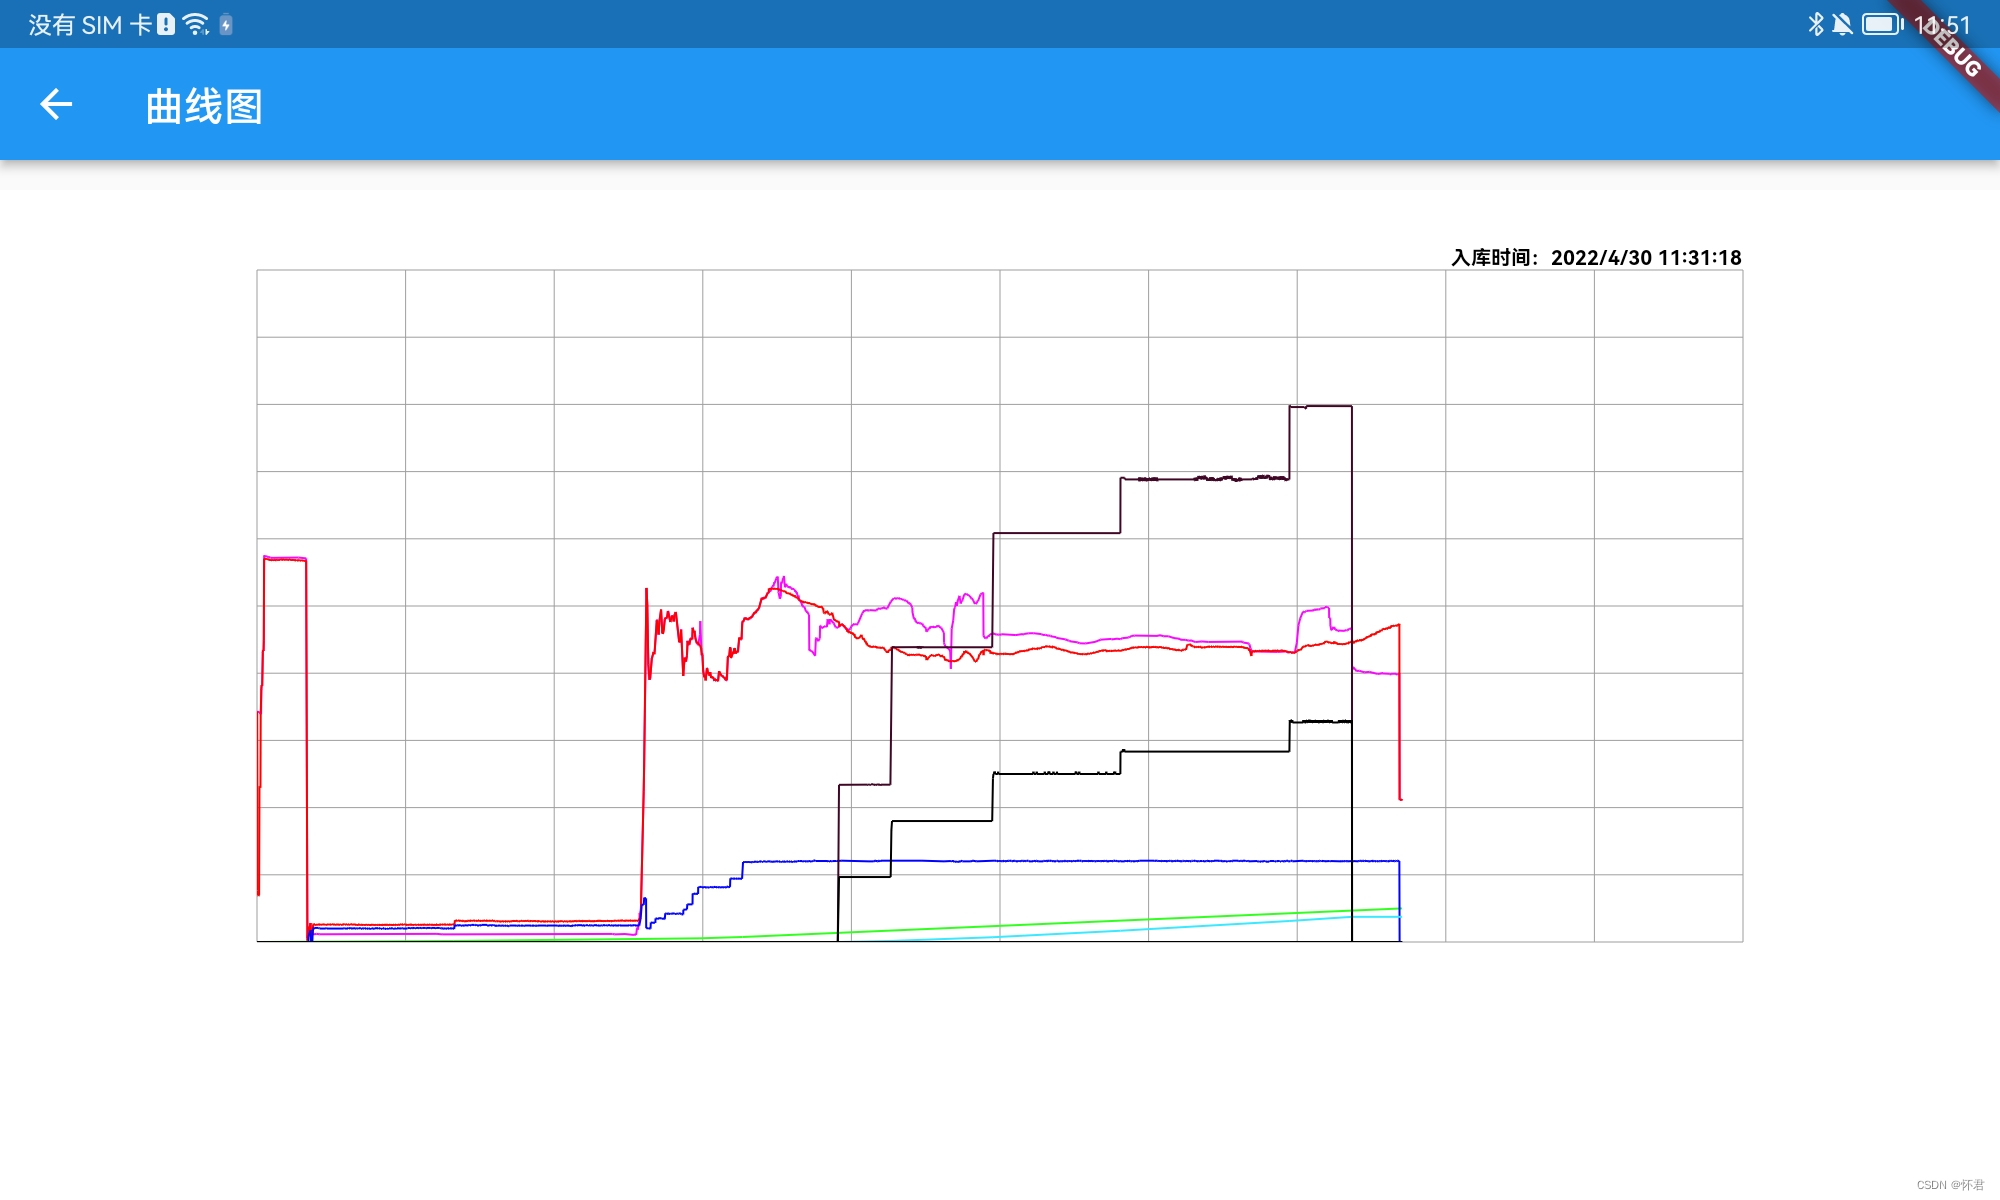The width and height of the screenshot is (2000, 1200).
Task: Click the Wi-Fi status icon
Action: [196, 24]
